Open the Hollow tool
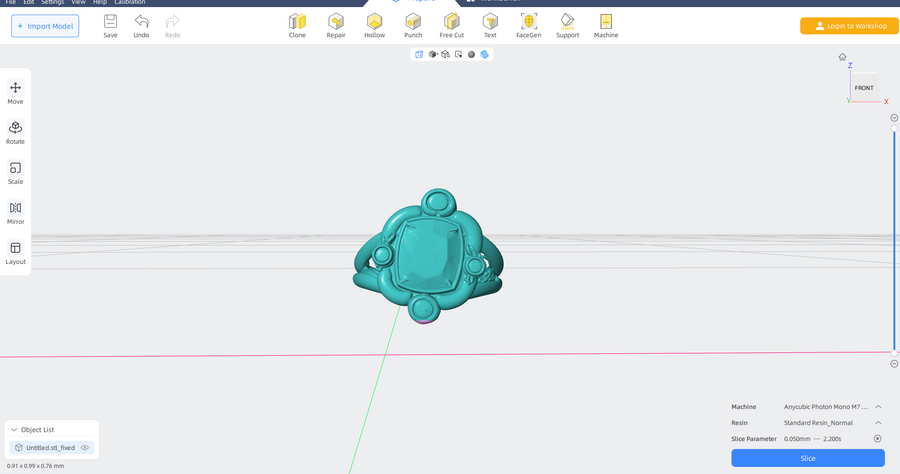900x474 pixels. pos(374,26)
